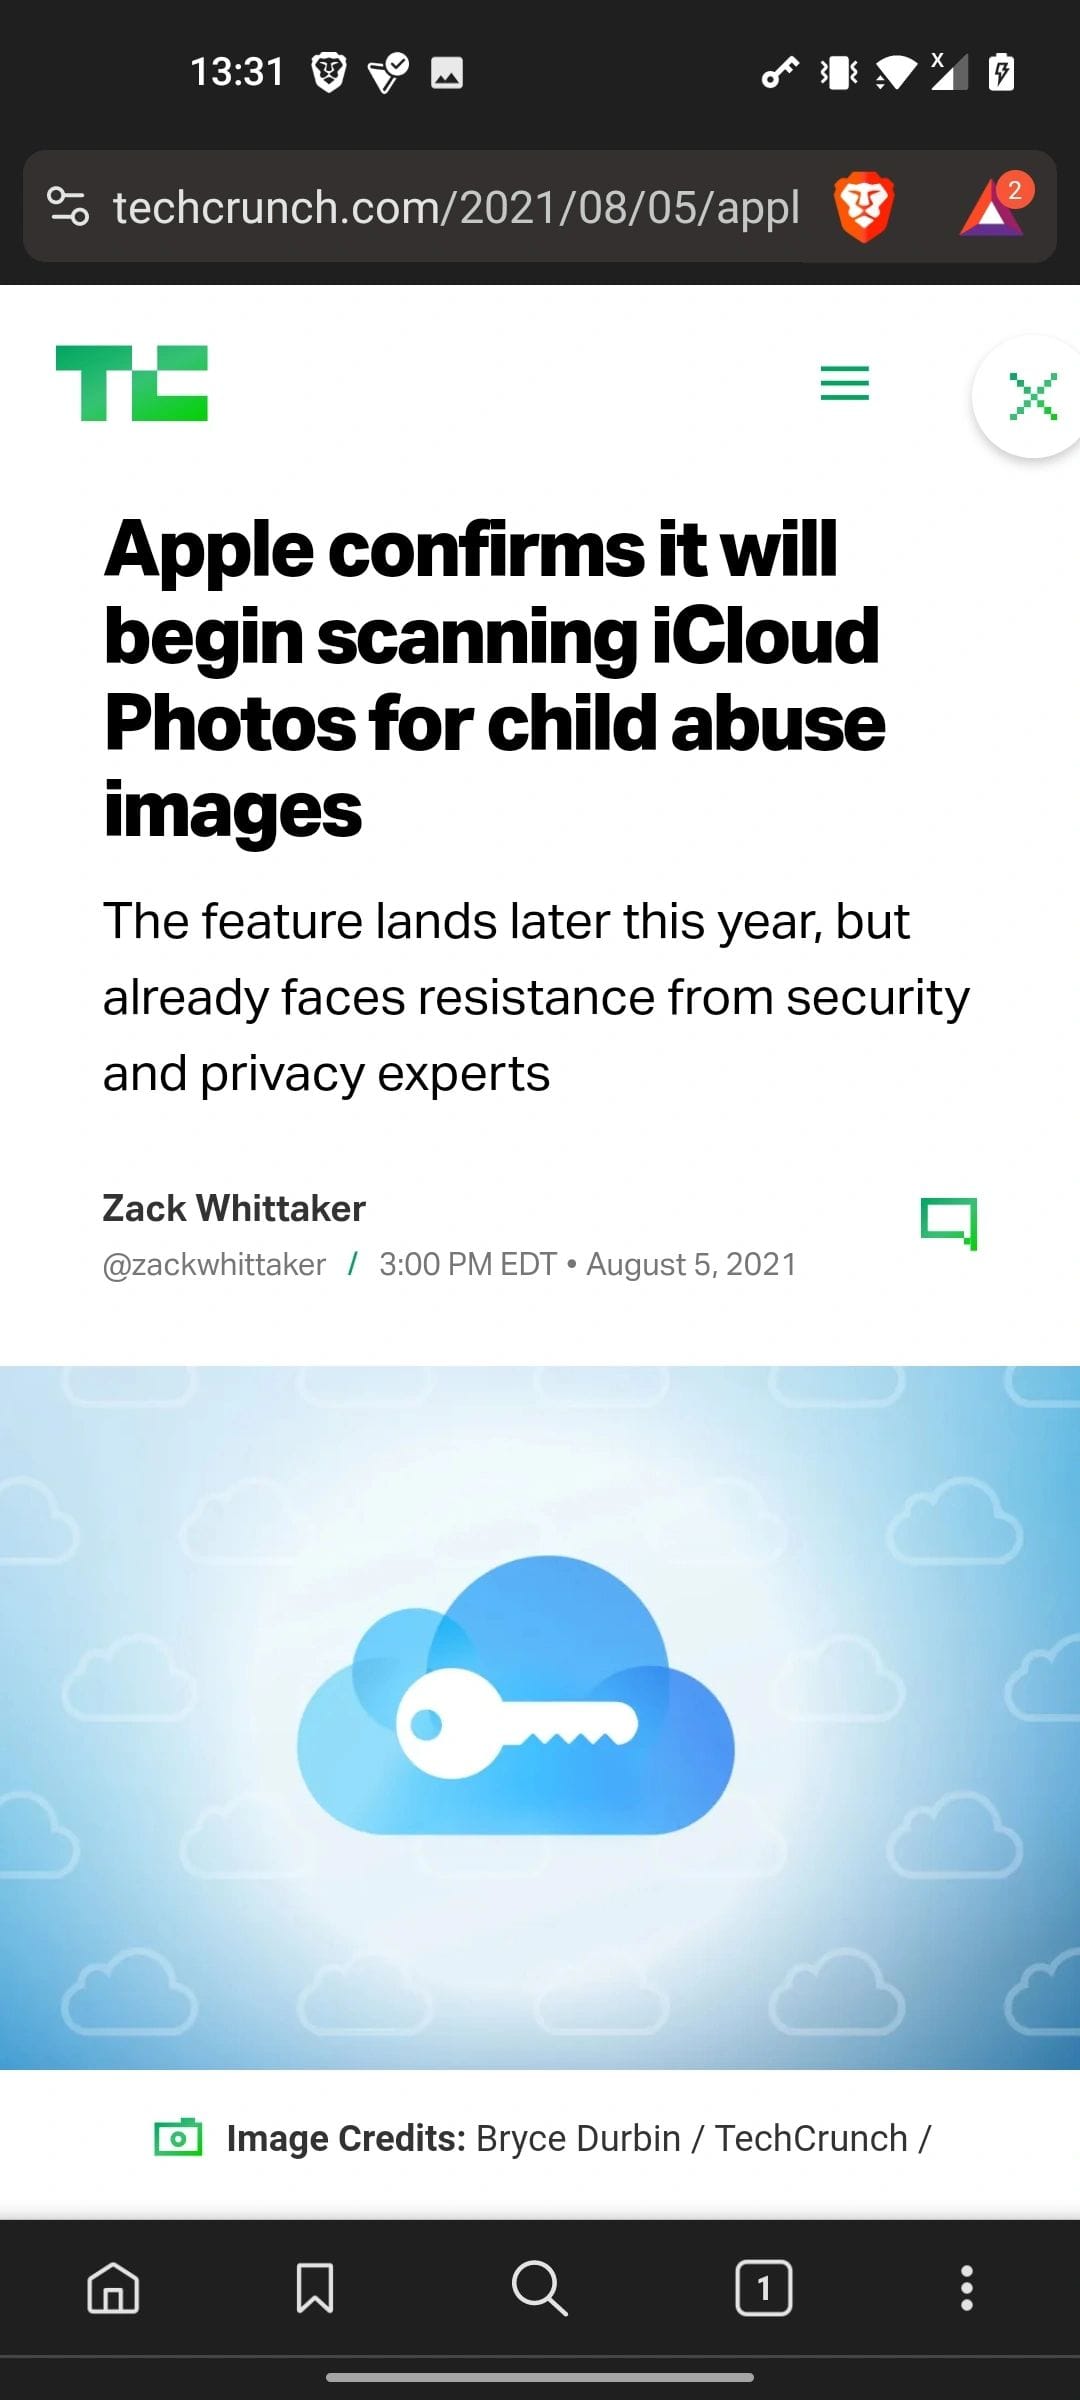Tap the Bryce Durbin image credit
This screenshot has height=2400, width=1080.
578,2138
